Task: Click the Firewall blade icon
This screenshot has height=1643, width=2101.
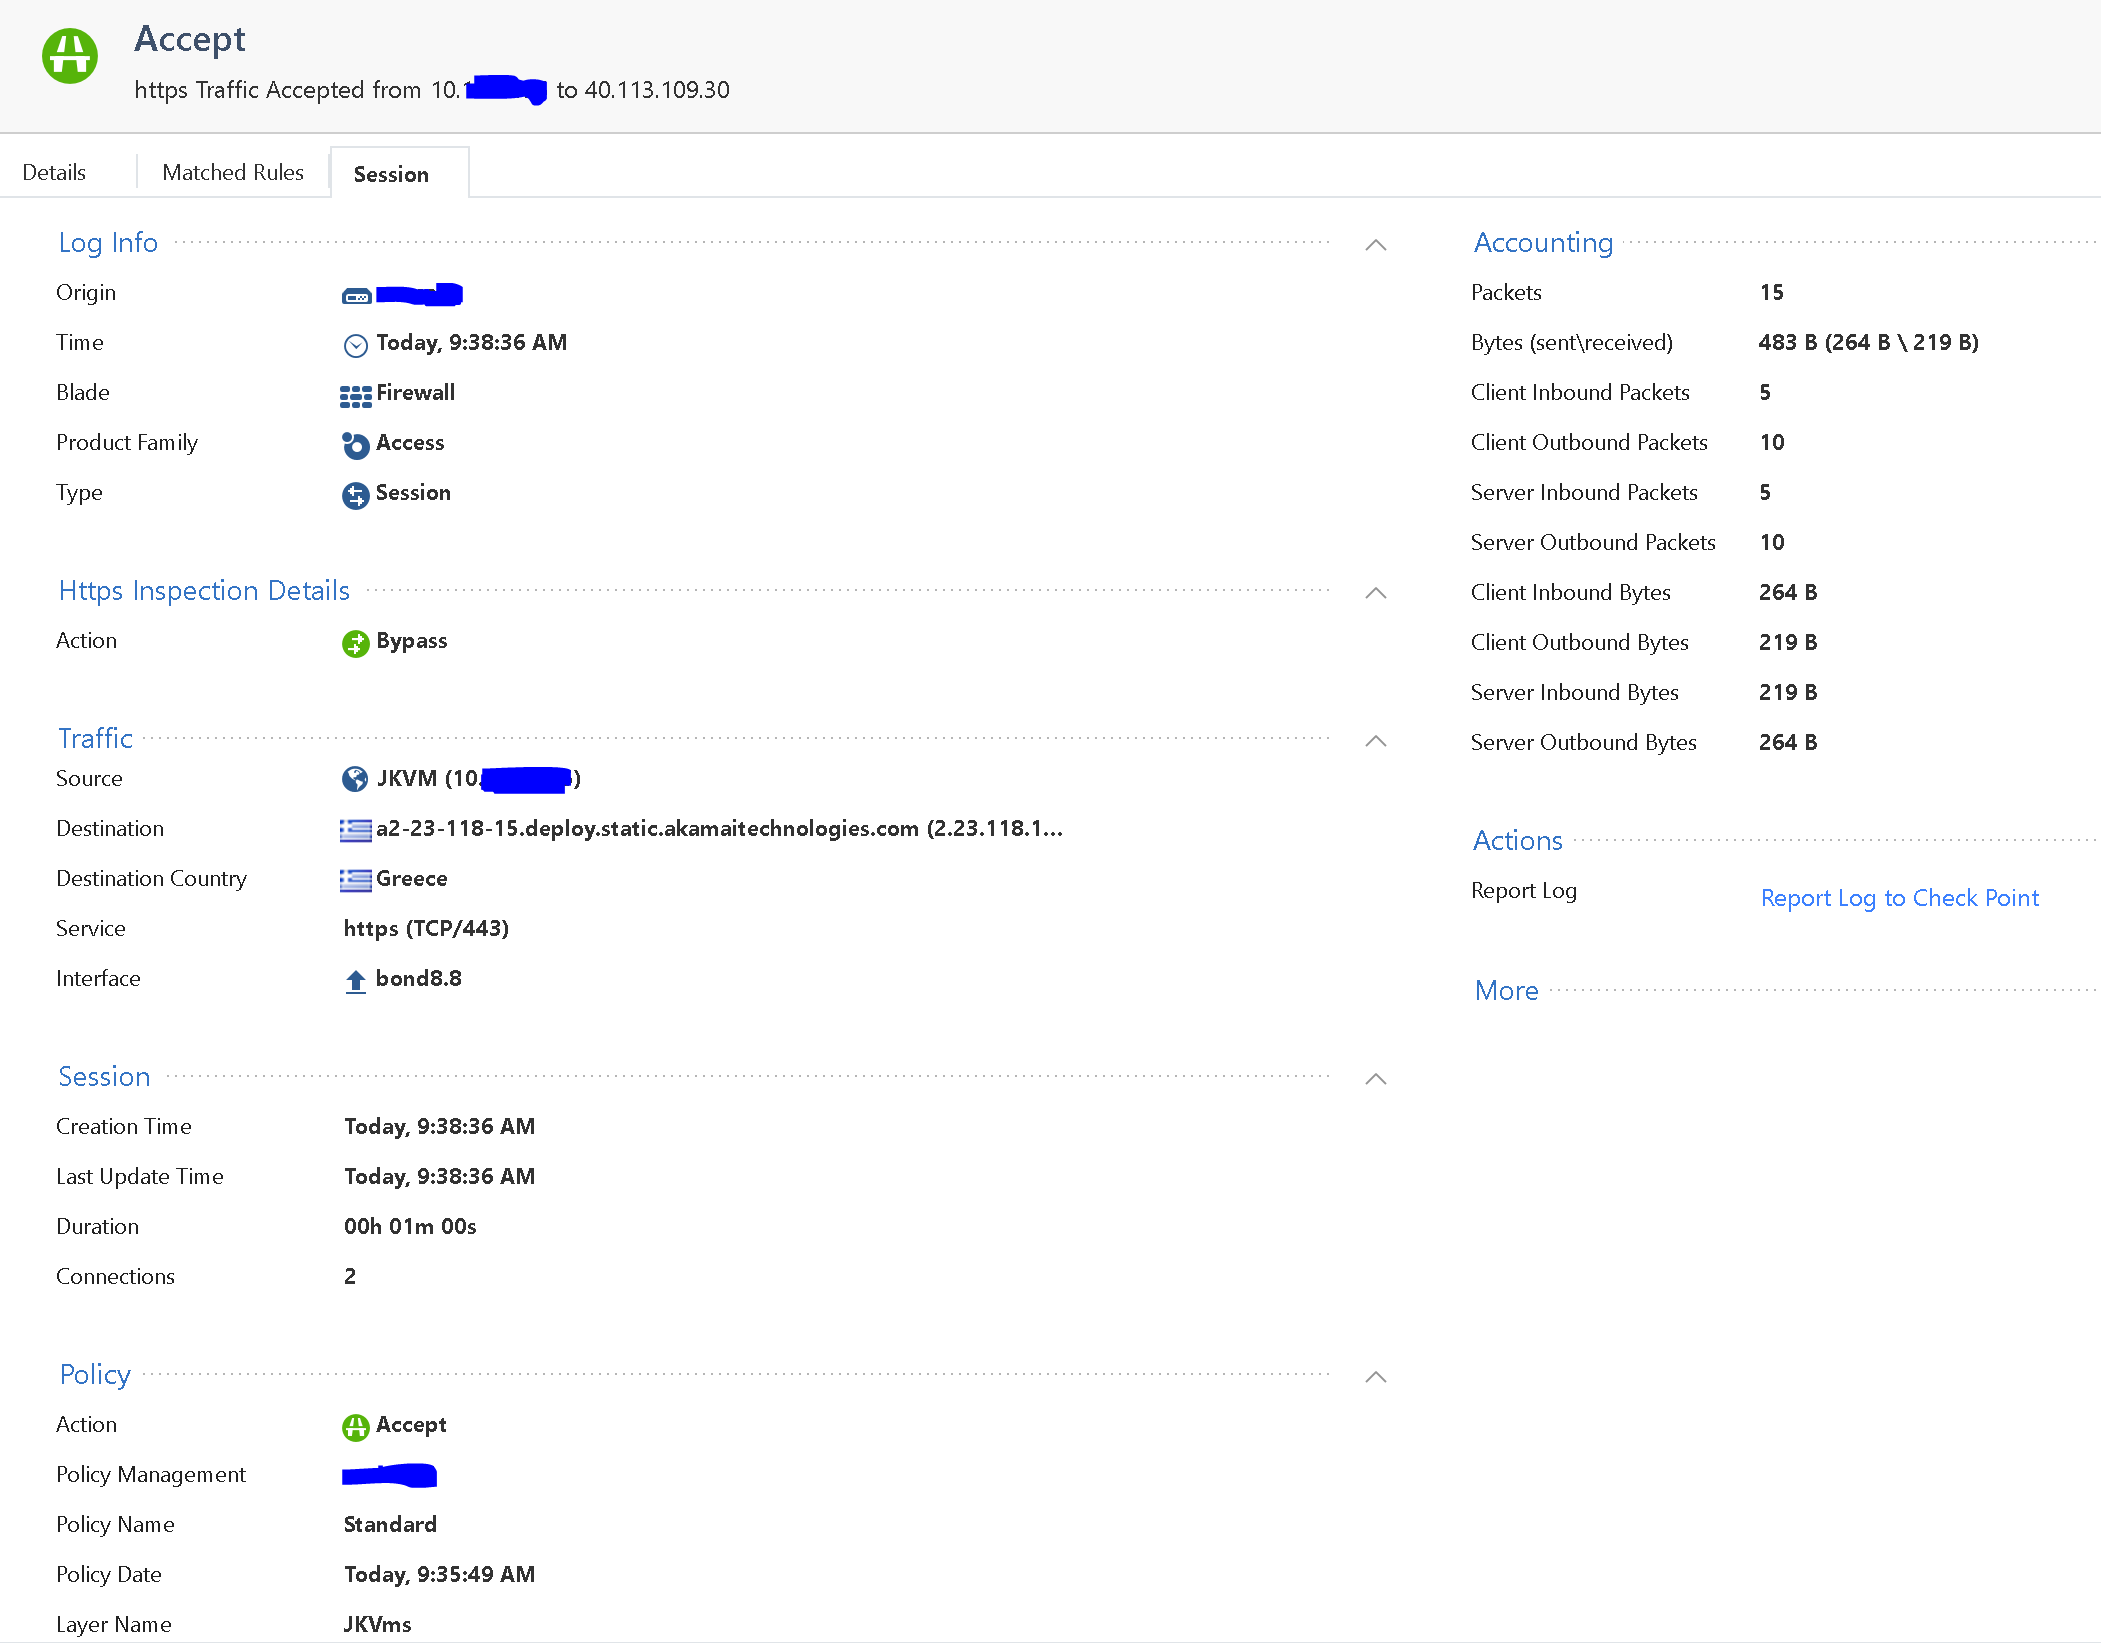Action: click(355, 395)
